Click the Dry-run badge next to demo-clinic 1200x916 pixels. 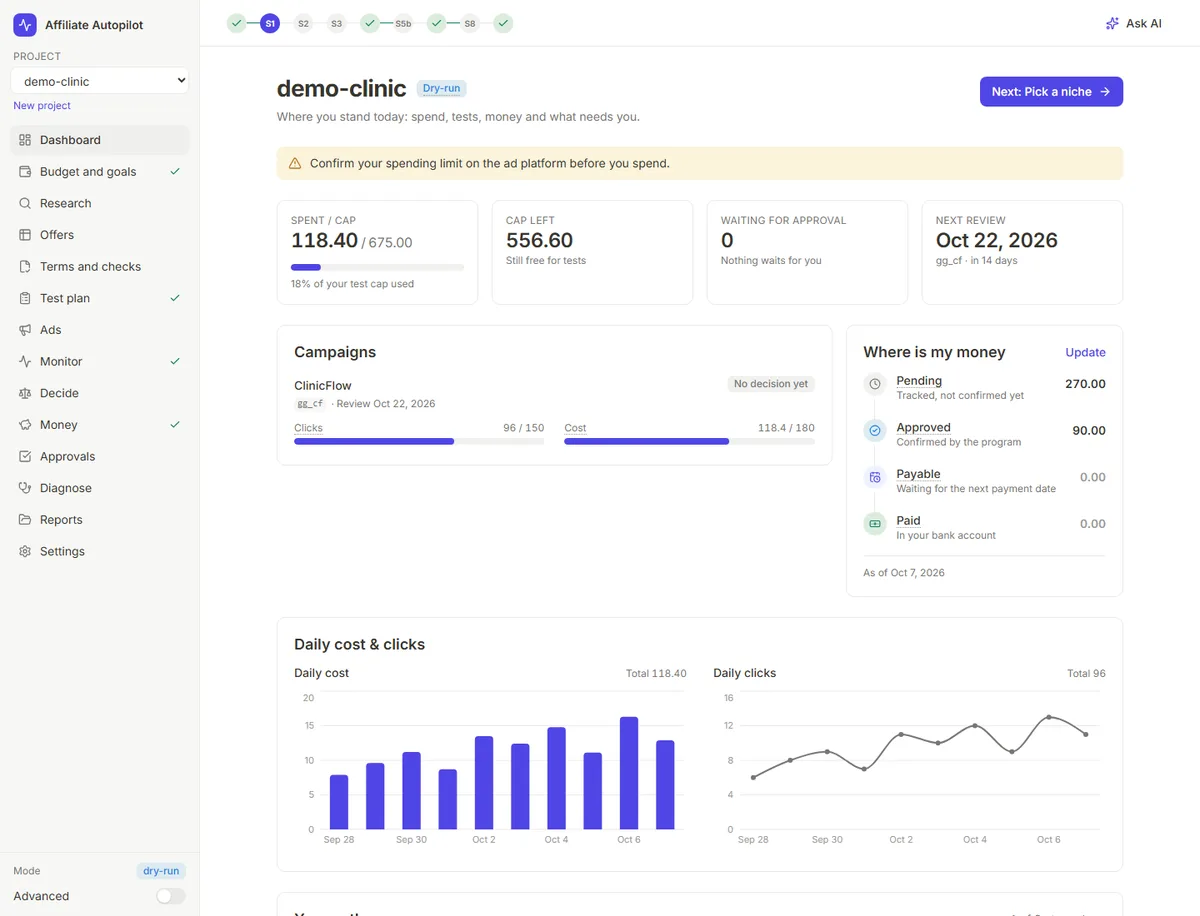click(441, 89)
